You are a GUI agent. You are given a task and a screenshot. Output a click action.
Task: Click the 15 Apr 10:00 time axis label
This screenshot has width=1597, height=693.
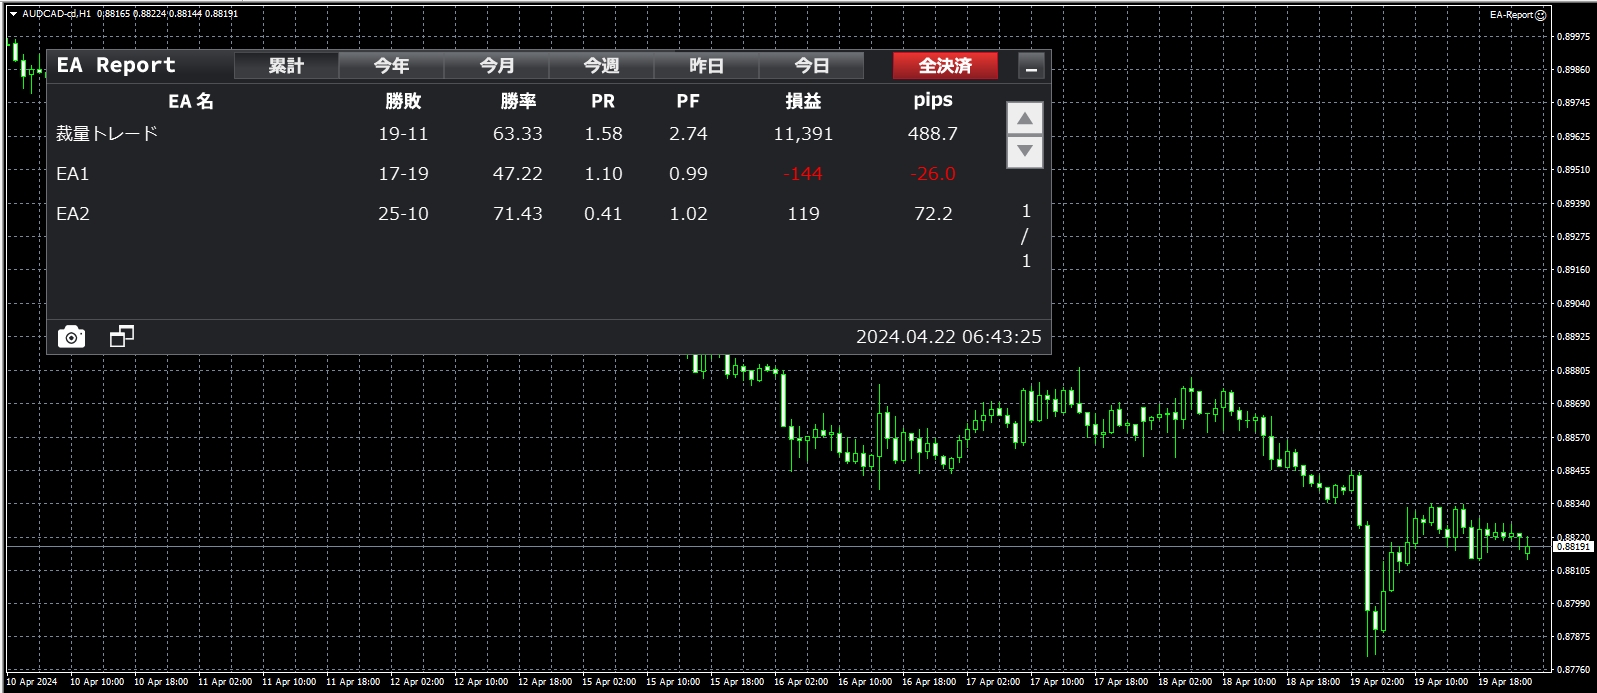[x=673, y=682]
